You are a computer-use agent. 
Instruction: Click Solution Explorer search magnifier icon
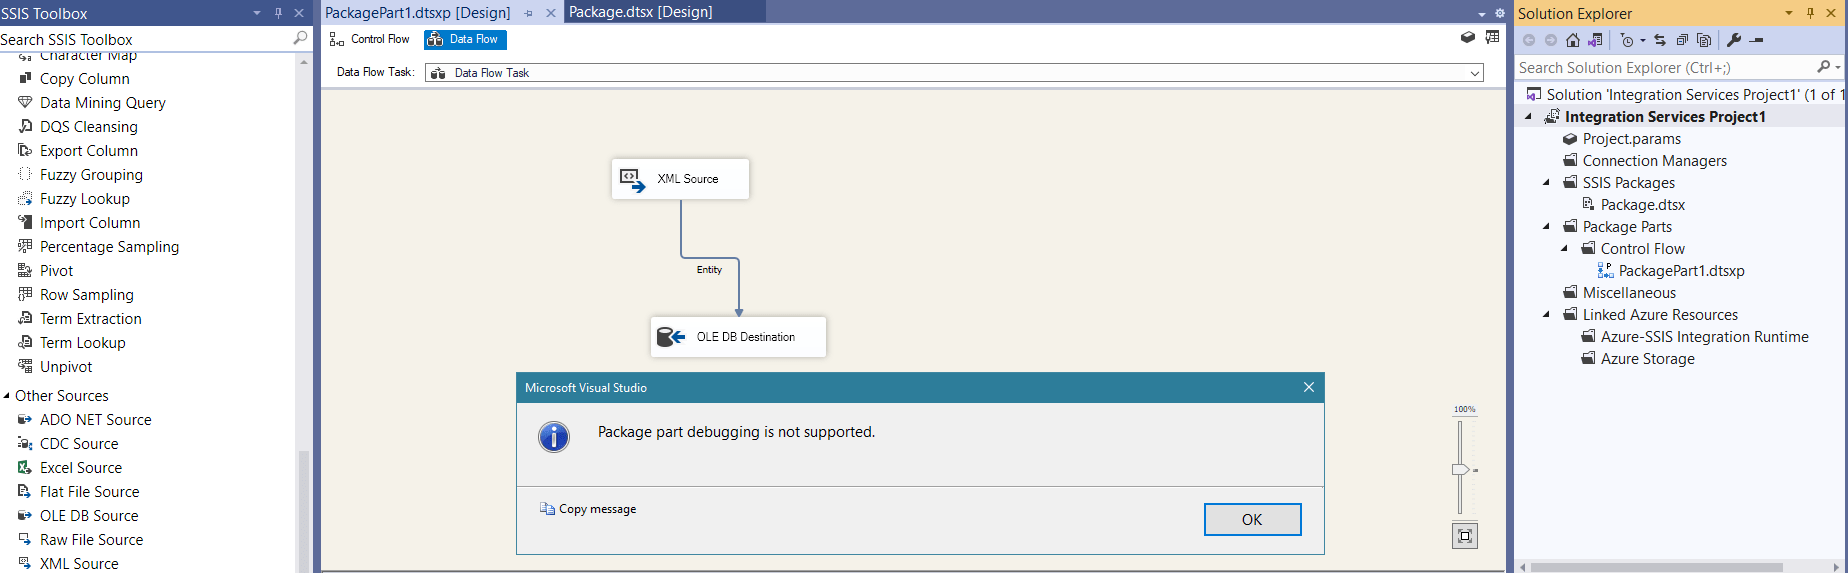[1824, 67]
